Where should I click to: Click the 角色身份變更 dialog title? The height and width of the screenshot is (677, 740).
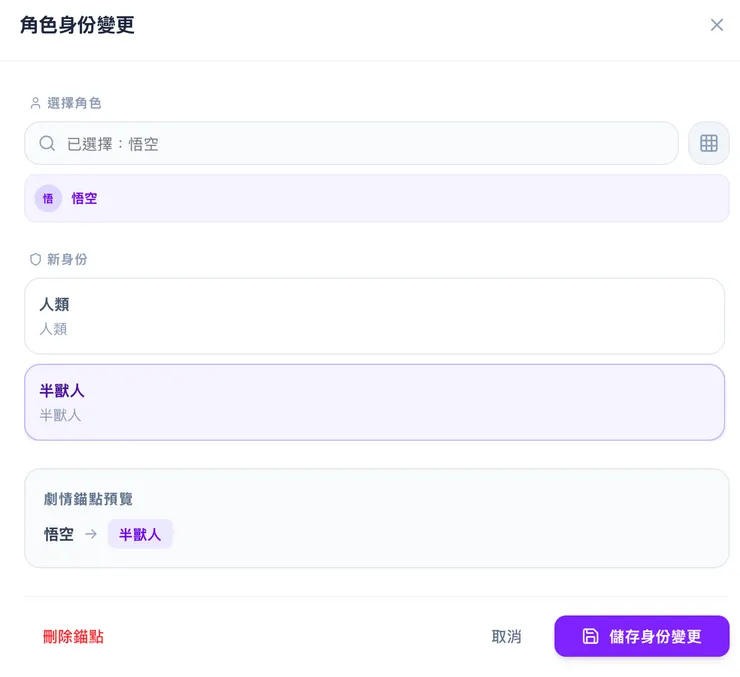click(77, 25)
